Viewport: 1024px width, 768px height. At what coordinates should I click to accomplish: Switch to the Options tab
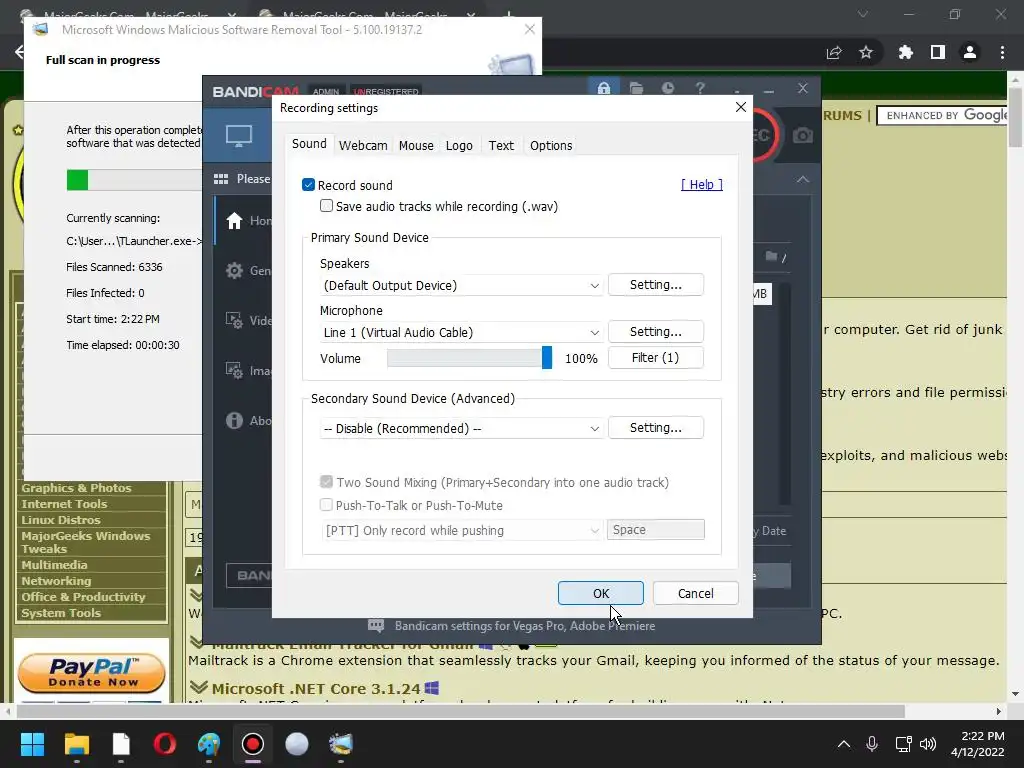(x=551, y=146)
